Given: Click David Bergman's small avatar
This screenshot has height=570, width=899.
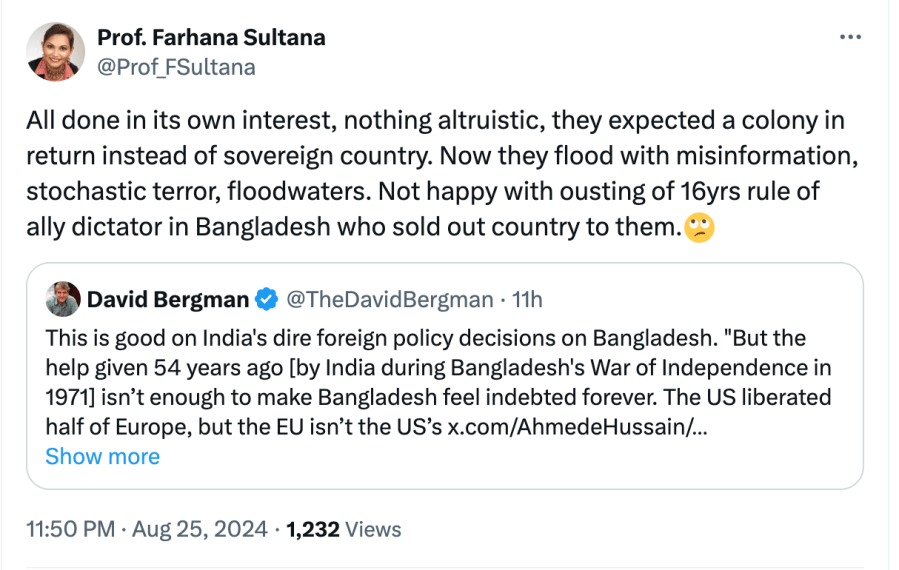Looking at the screenshot, I should click(x=62, y=299).
